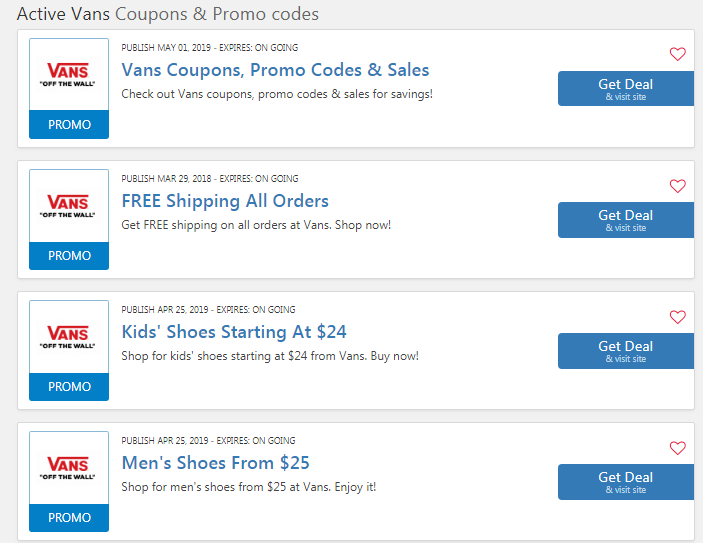The height and width of the screenshot is (543, 703).
Task: Get Deal for Vans Coupons, Promo Codes & Sales
Action: click(x=626, y=89)
